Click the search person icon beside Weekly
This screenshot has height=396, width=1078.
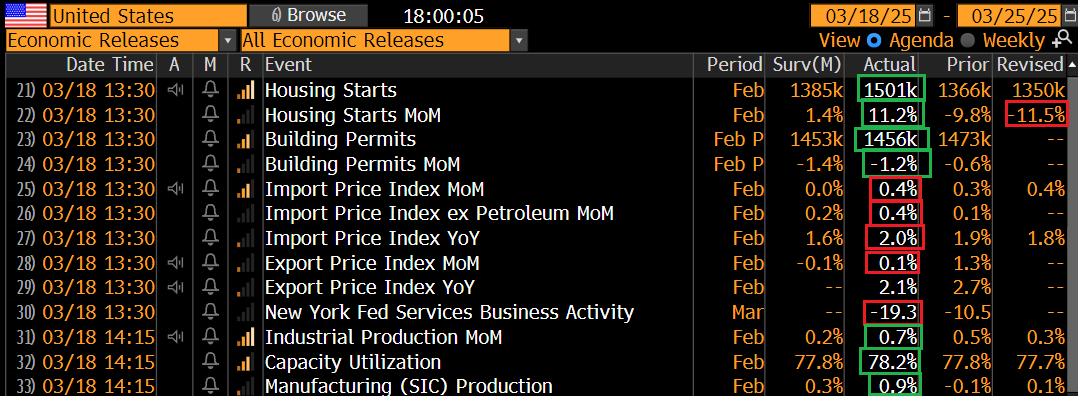click(1060, 41)
